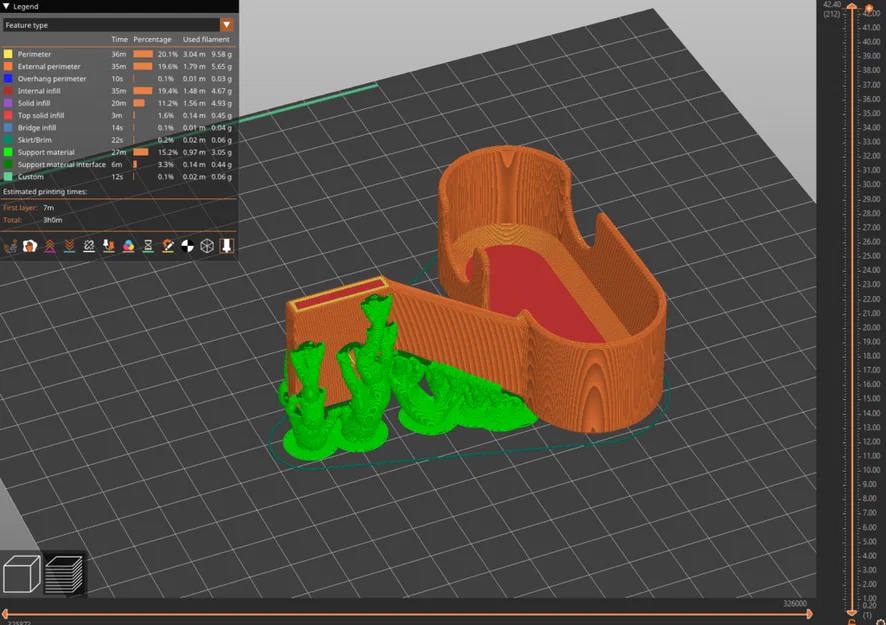Toggle Center of gravity icon
886x625 pixels.
(188, 246)
